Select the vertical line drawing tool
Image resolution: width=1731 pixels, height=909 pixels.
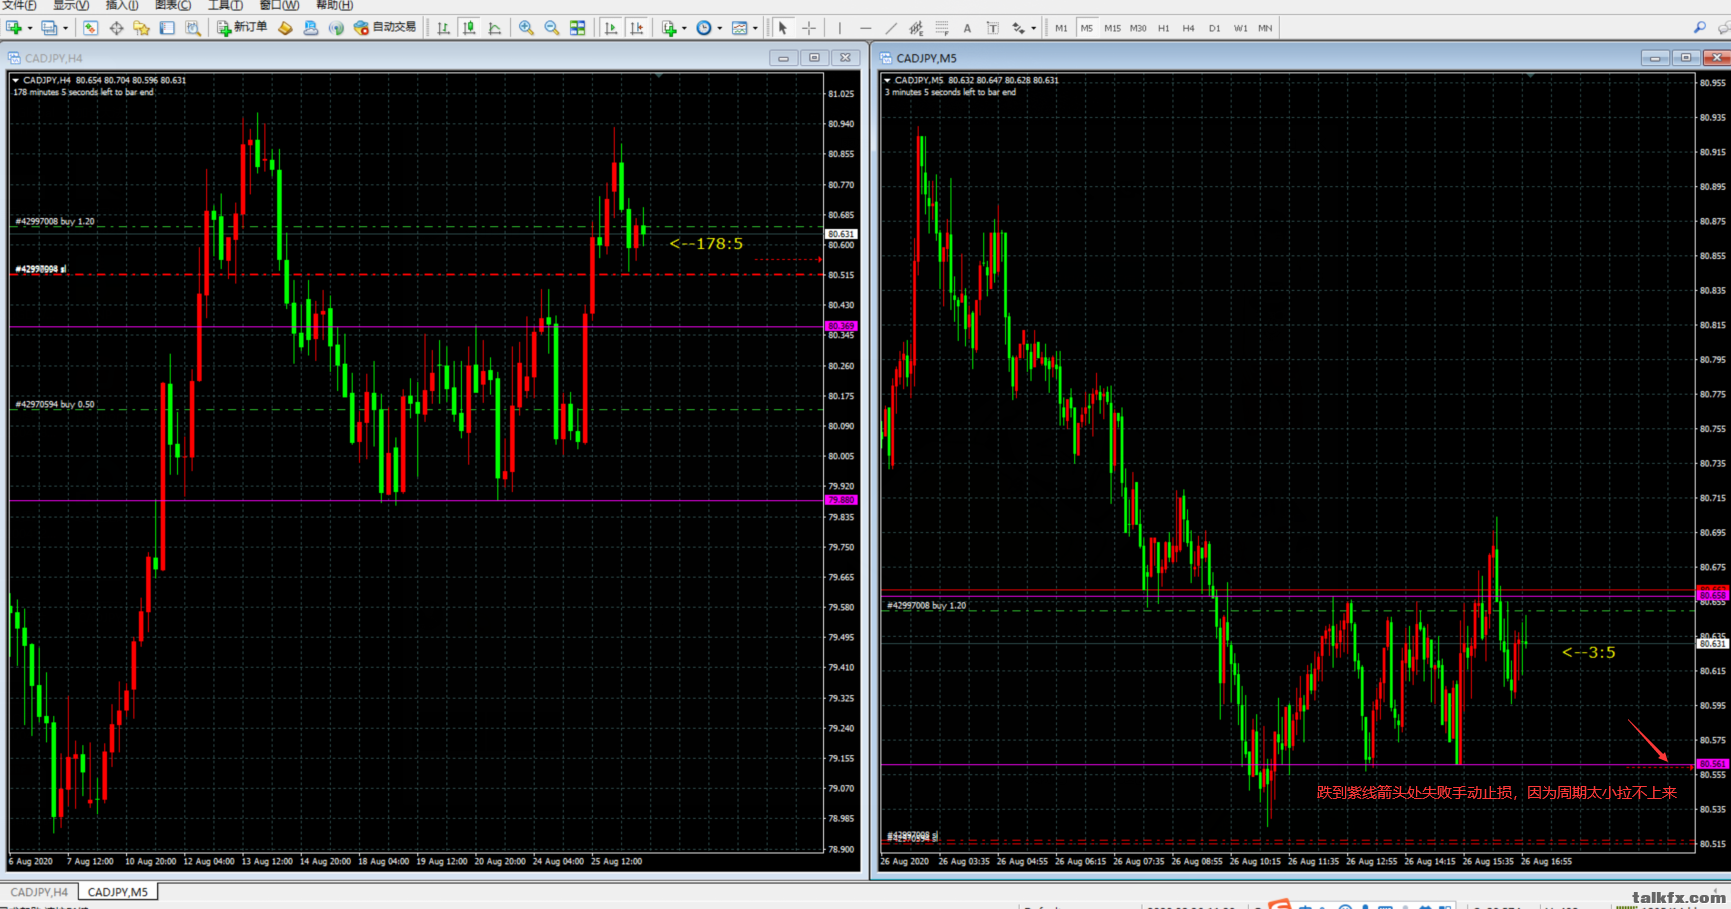pos(840,28)
